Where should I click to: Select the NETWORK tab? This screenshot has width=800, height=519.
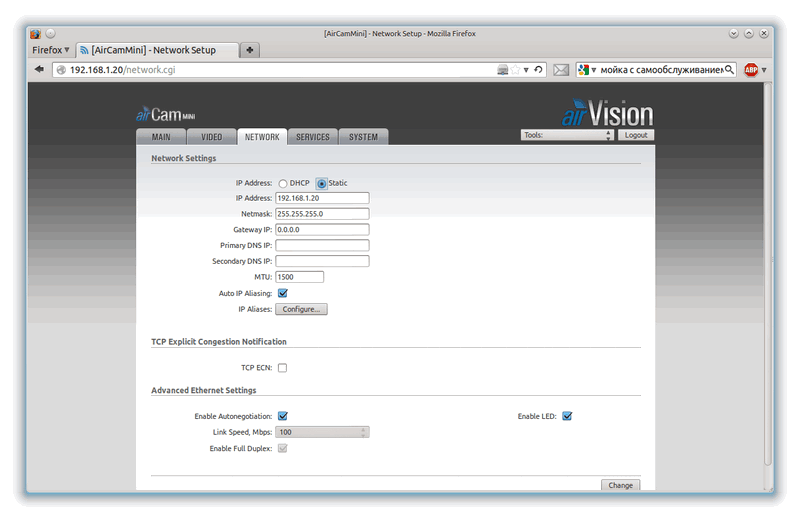(x=262, y=137)
